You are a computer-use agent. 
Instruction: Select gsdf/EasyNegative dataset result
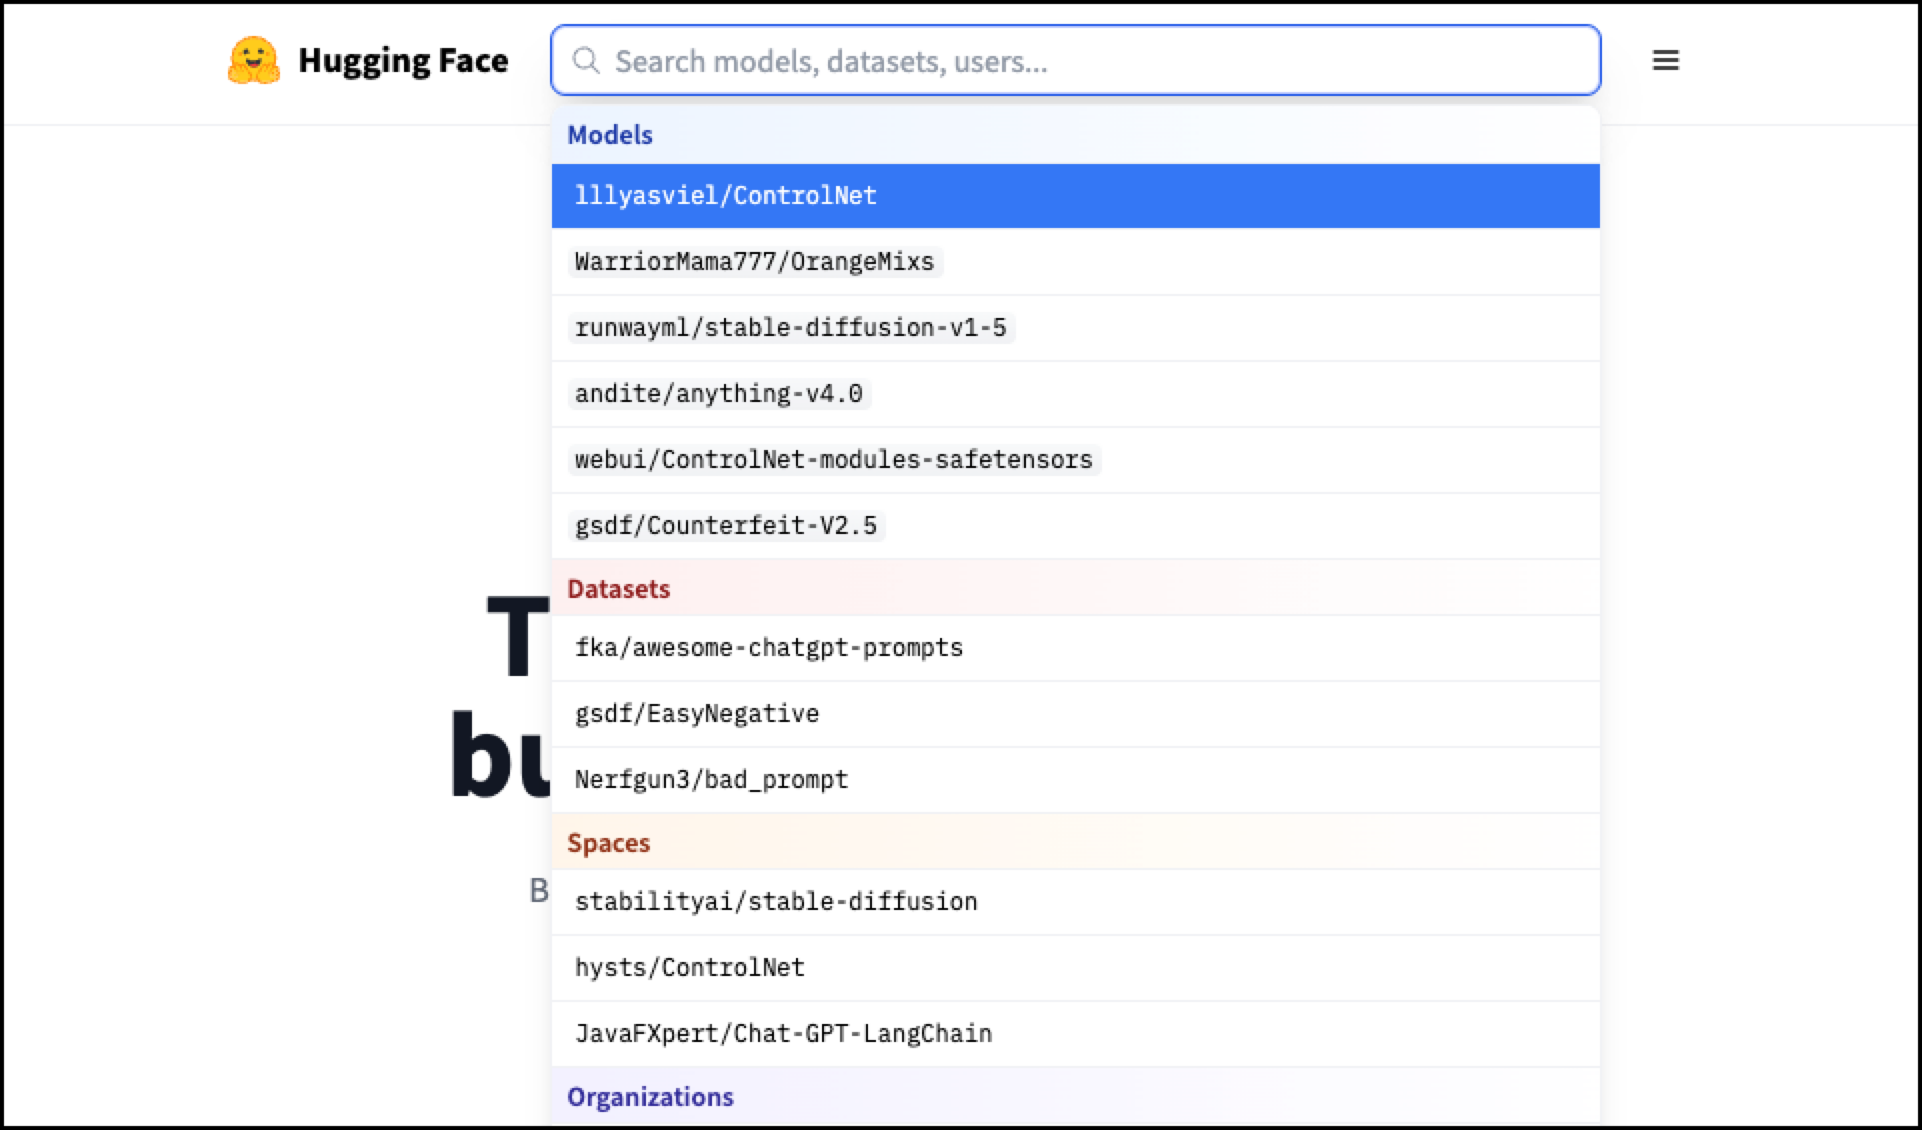coord(696,714)
